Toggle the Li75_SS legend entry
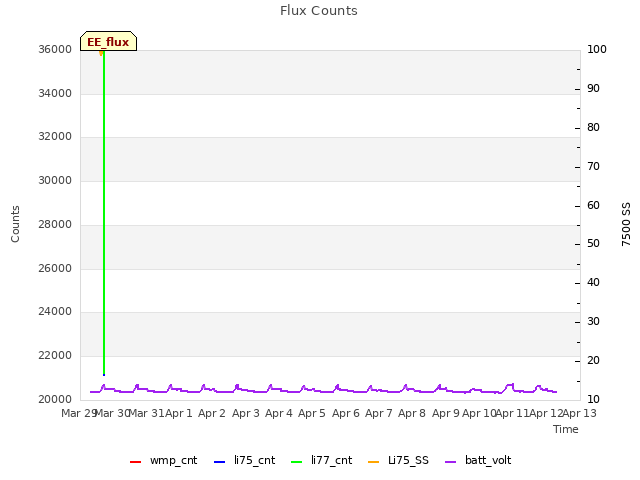 pos(398,460)
